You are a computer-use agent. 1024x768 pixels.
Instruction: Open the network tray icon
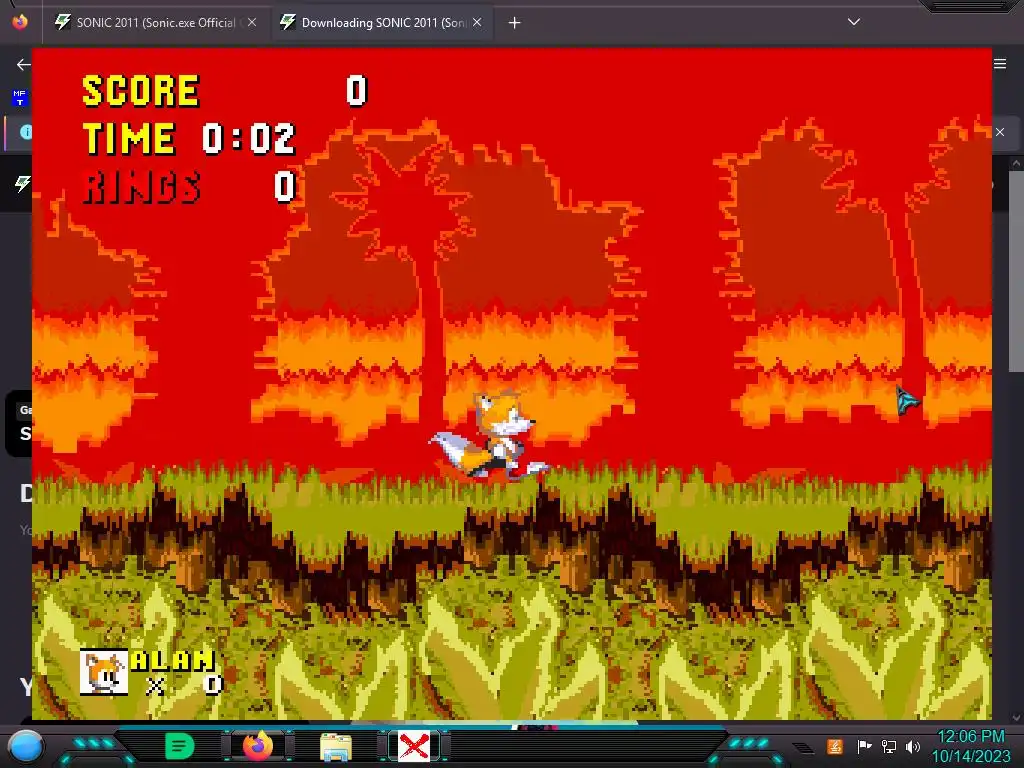[889, 746]
